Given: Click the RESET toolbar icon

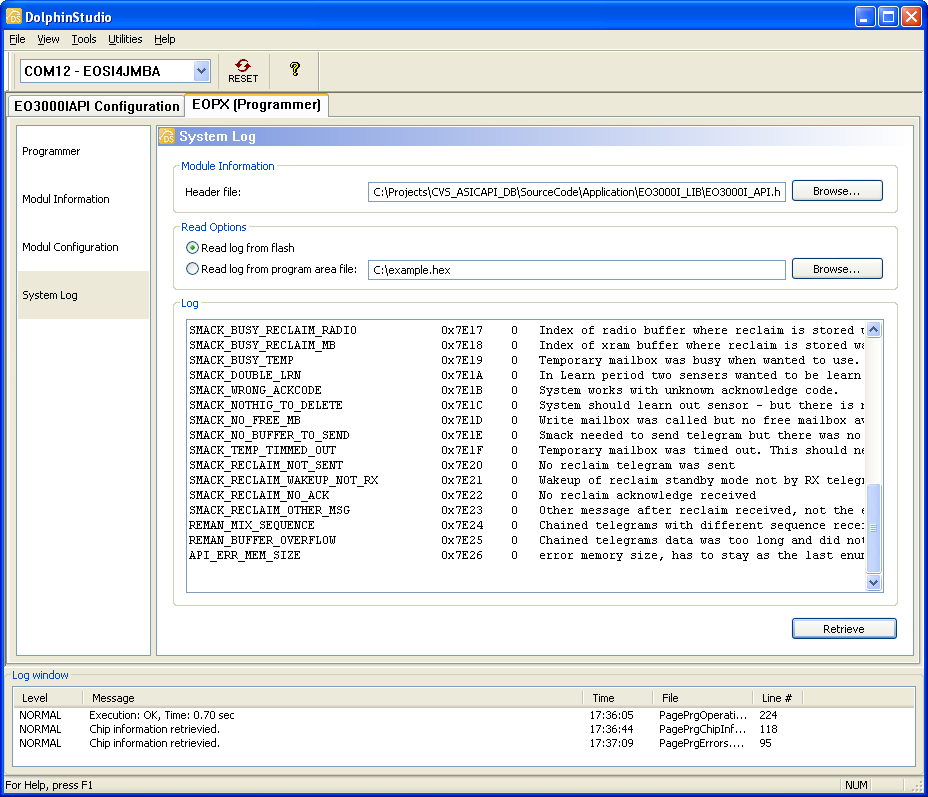Looking at the screenshot, I should [x=242, y=70].
